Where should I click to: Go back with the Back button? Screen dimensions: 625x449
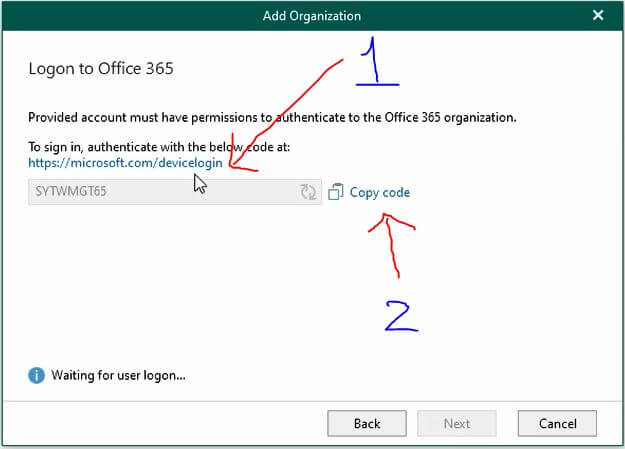coord(367,423)
